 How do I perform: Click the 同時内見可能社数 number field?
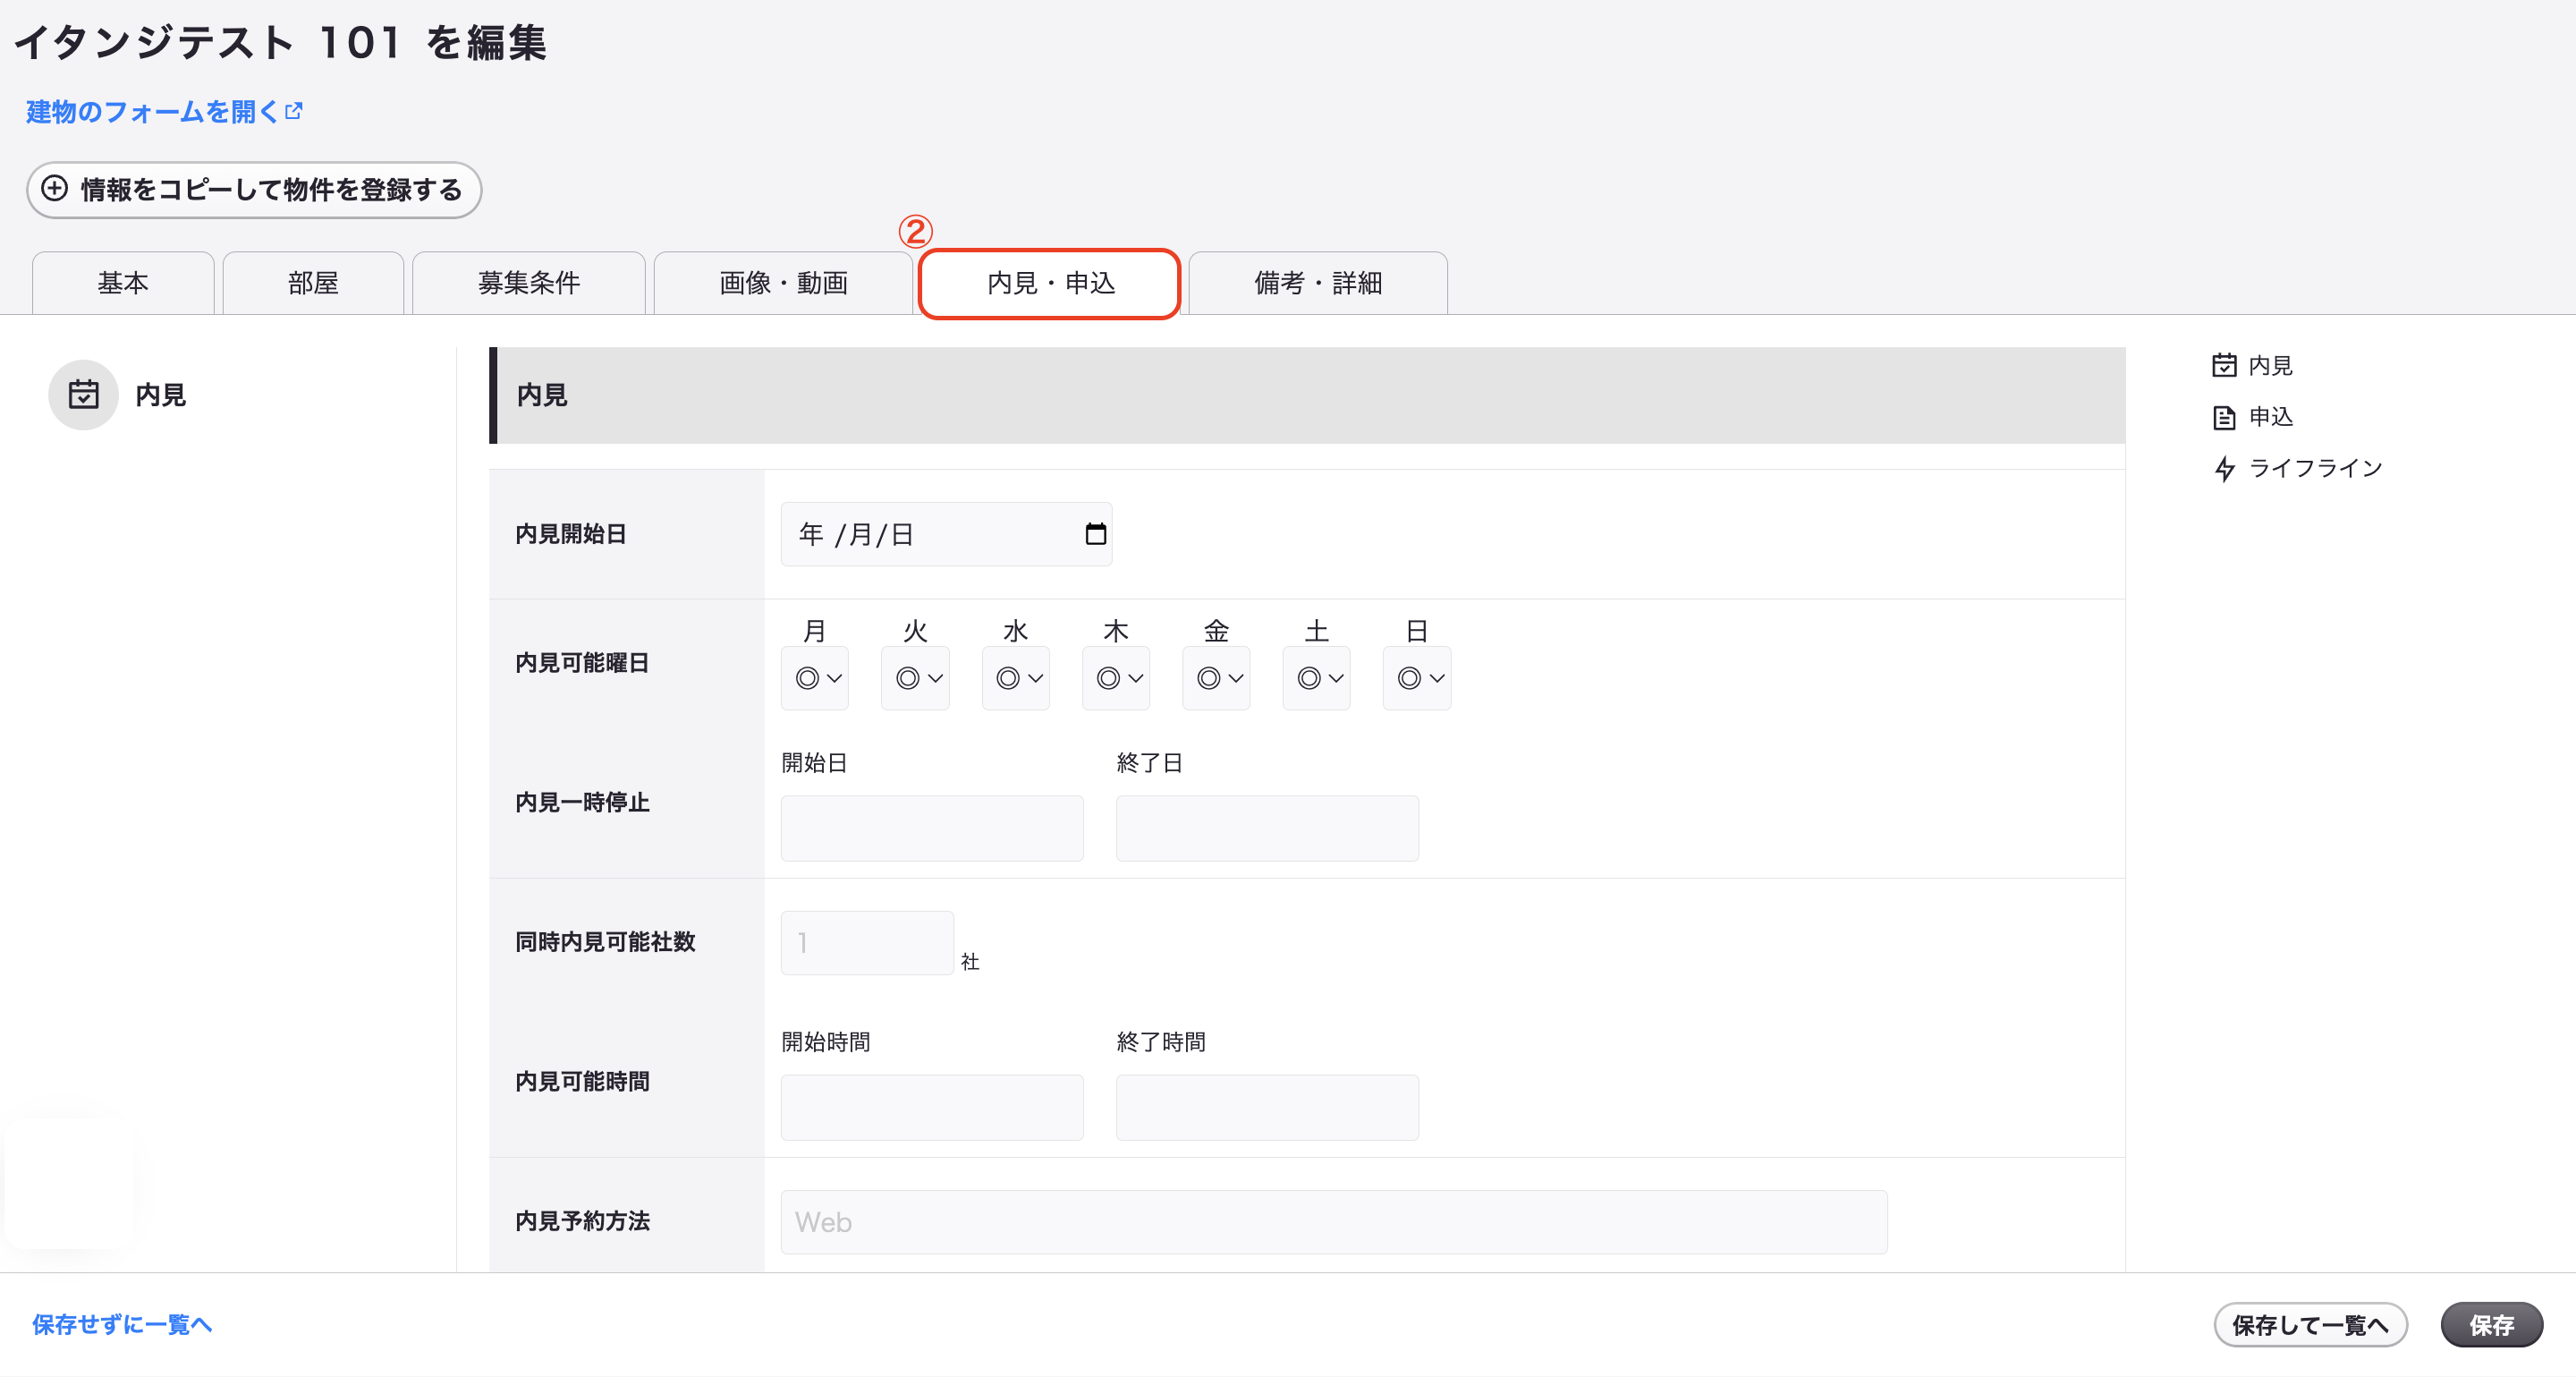tap(867, 943)
